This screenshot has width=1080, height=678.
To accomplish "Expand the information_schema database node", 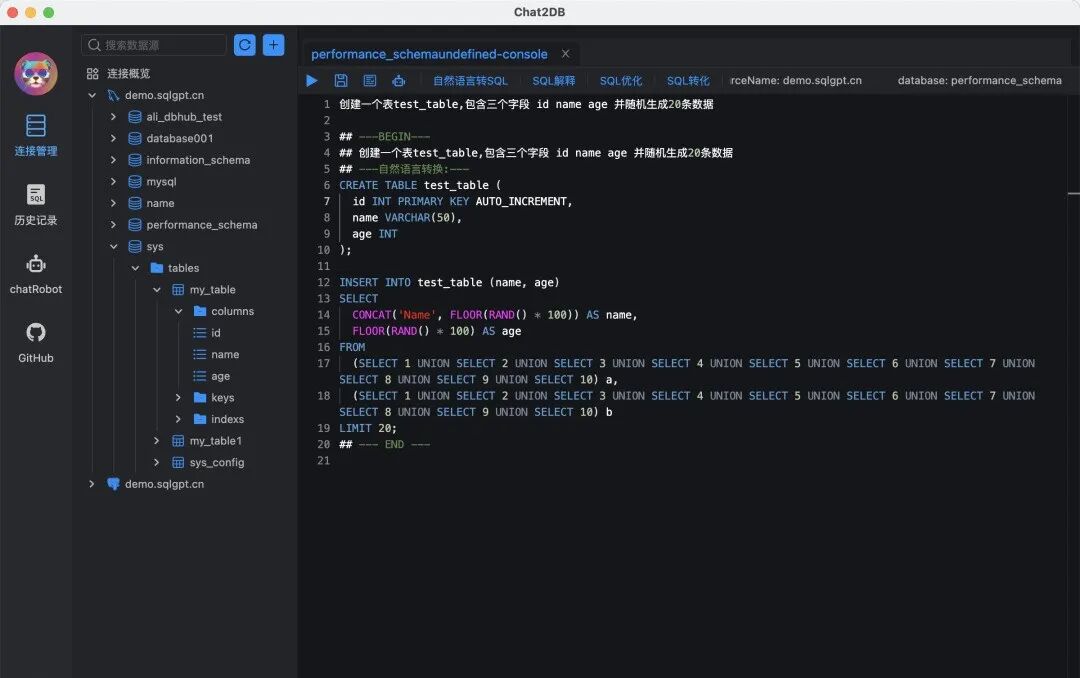I will pyautogui.click(x=114, y=160).
